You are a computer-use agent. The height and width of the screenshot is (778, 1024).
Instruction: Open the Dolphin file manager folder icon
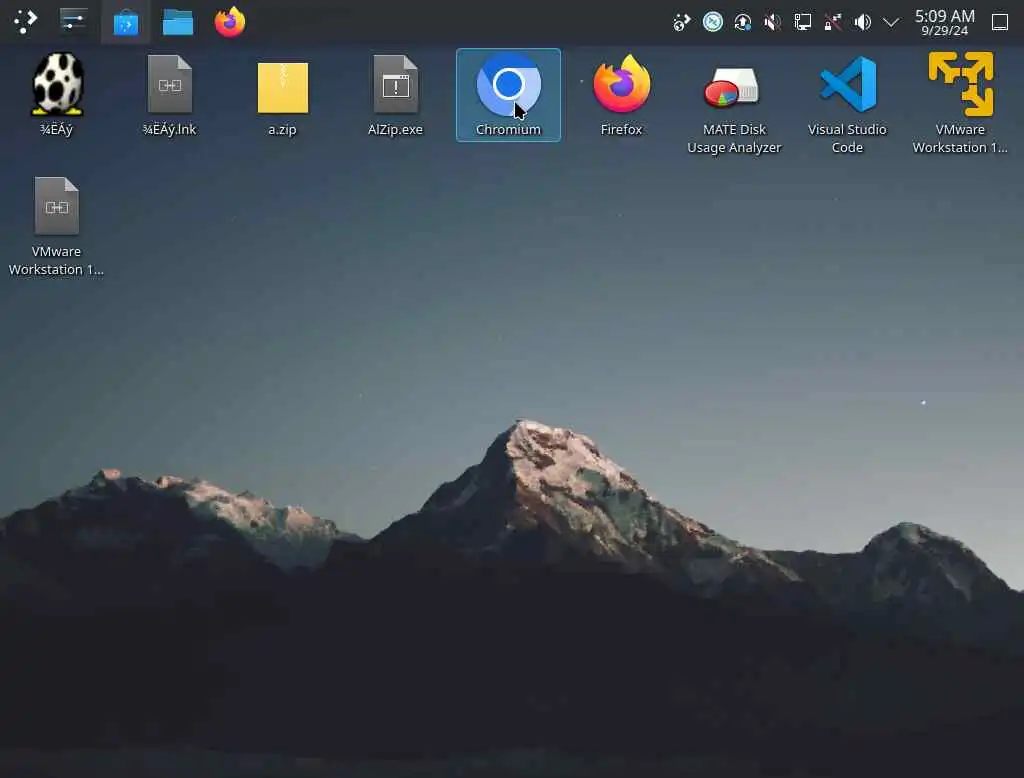178,22
